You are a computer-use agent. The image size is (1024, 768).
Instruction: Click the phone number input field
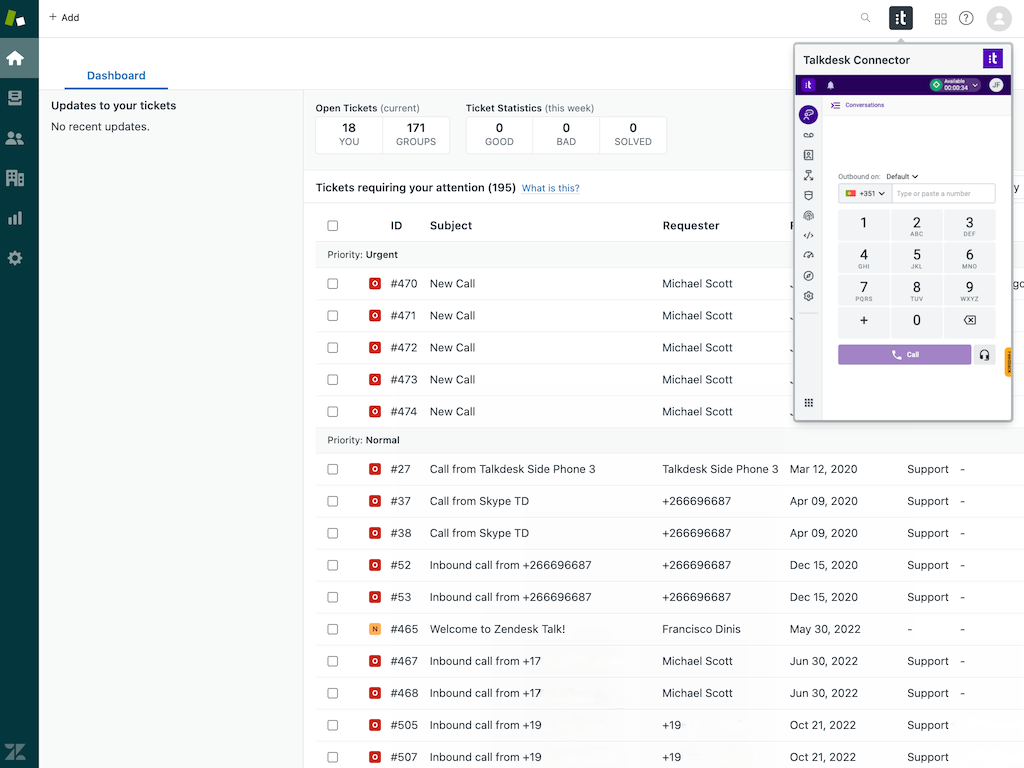(x=943, y=194)
